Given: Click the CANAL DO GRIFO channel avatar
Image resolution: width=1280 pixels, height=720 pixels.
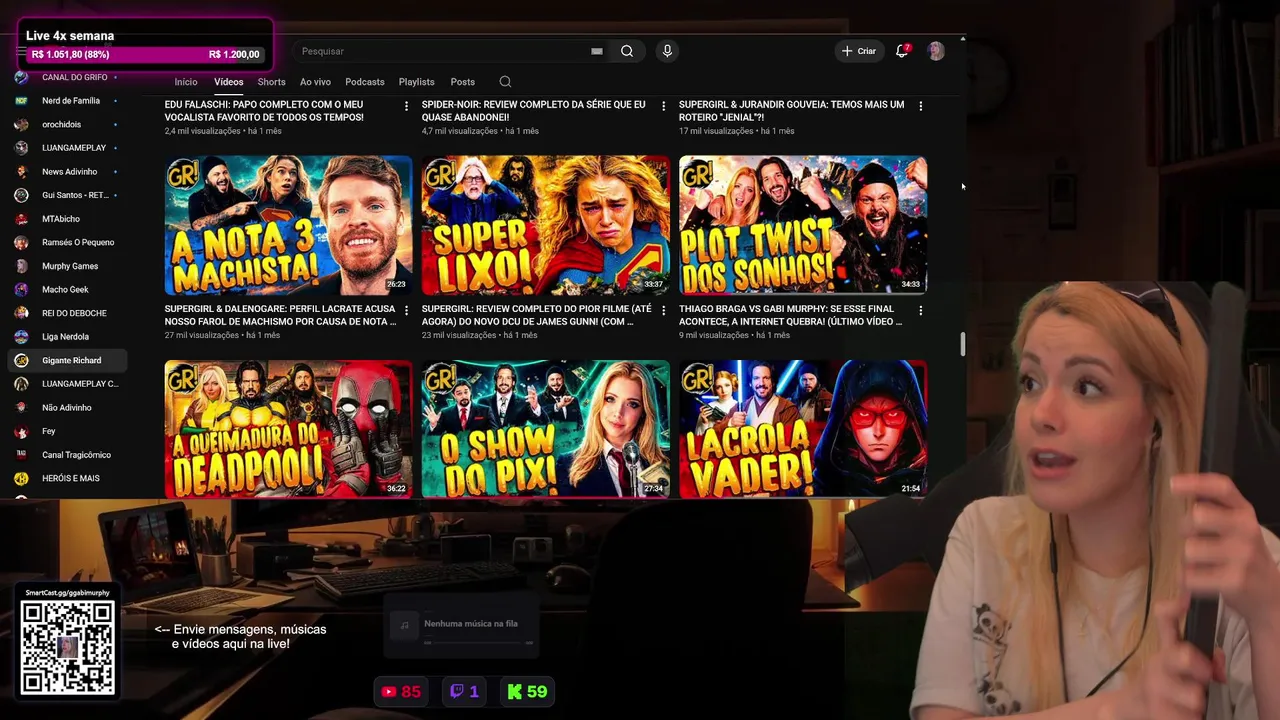Looking at the screenshot, I should (21, 77).
